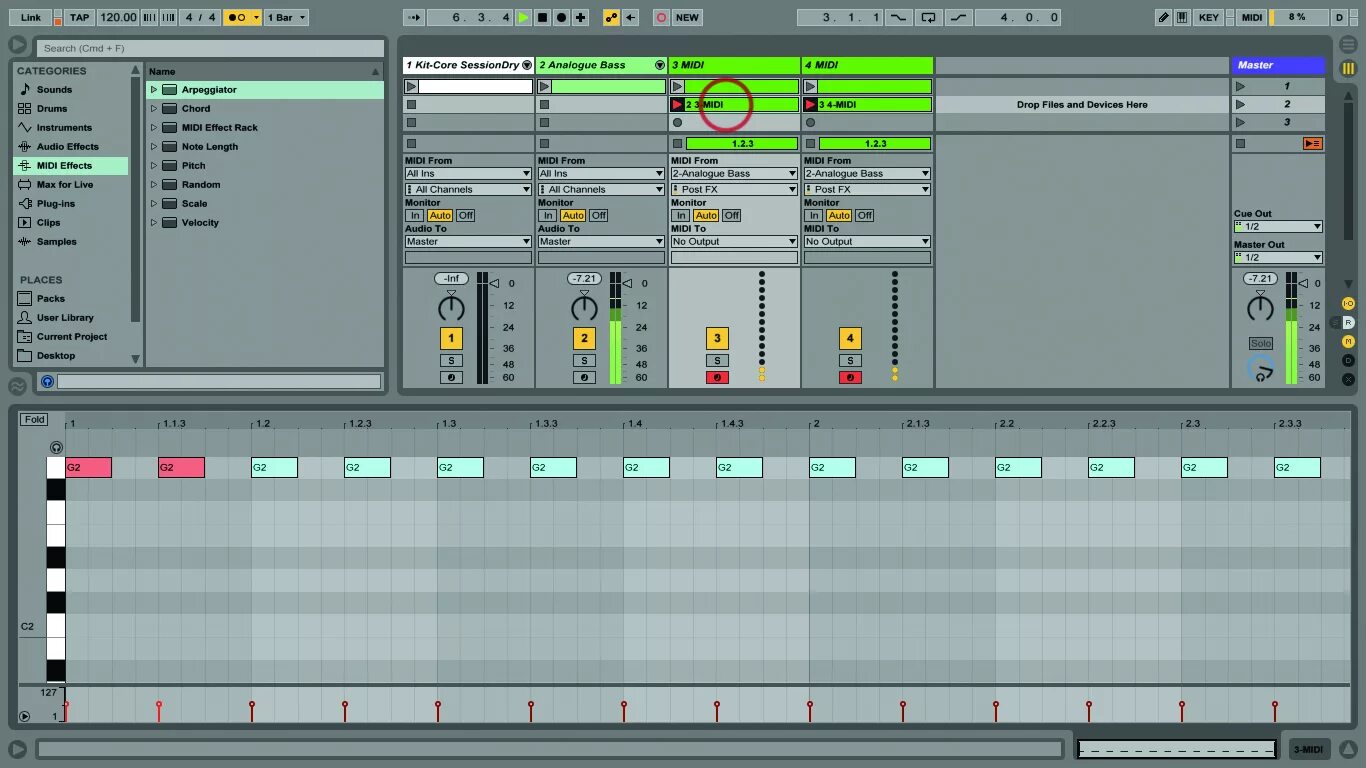
Task: Click the Stop All Clips button on Master
Action: click(1241, 143)
